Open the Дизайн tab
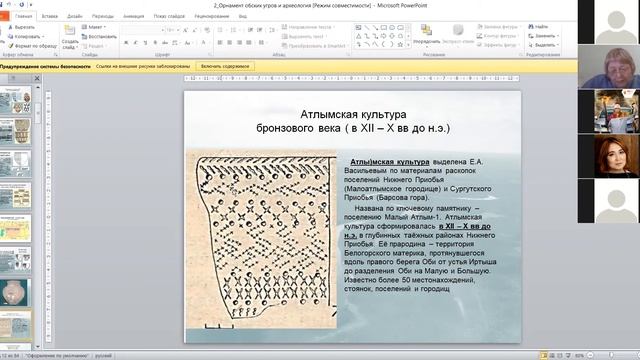This screenshot has height=360, width=640. (x=75, y=16)
